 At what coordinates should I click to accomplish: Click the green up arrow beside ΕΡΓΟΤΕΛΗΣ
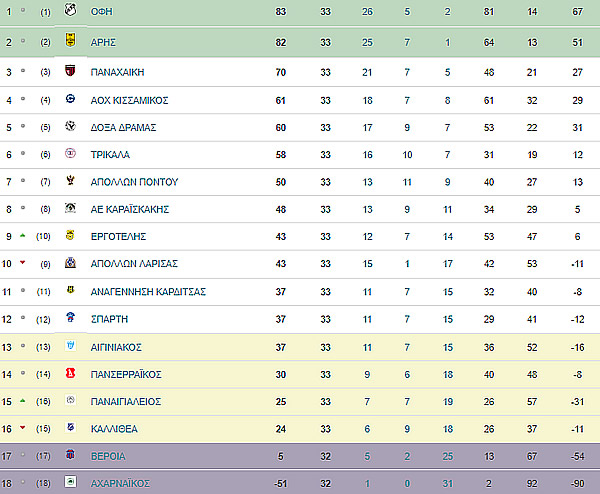23,236
